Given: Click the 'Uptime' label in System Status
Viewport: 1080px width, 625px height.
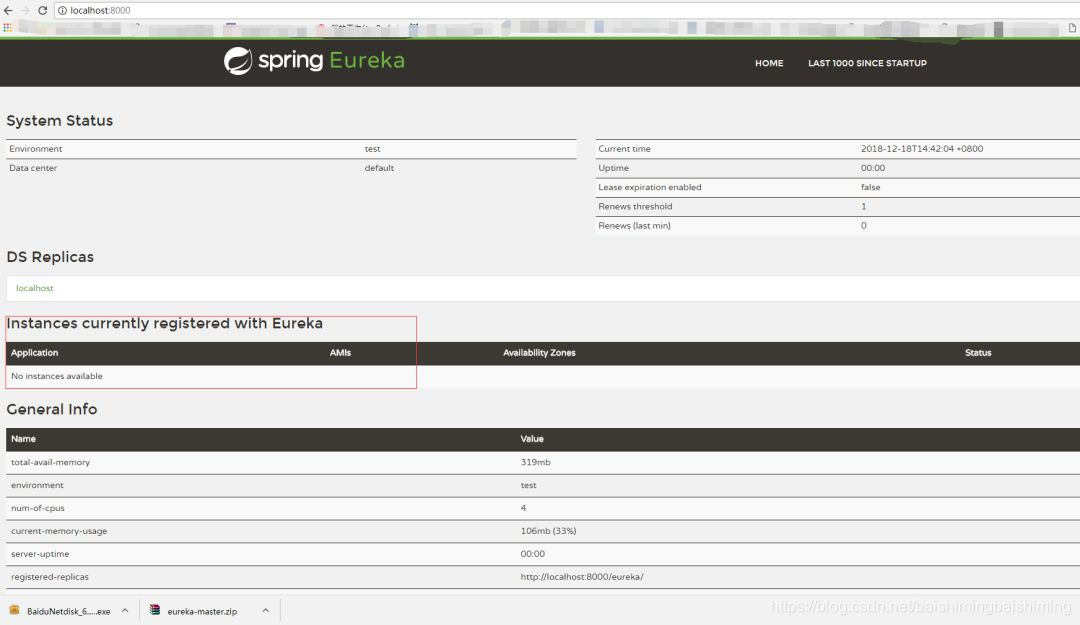Looking at the screenshot, I should [x=613, y=168].
